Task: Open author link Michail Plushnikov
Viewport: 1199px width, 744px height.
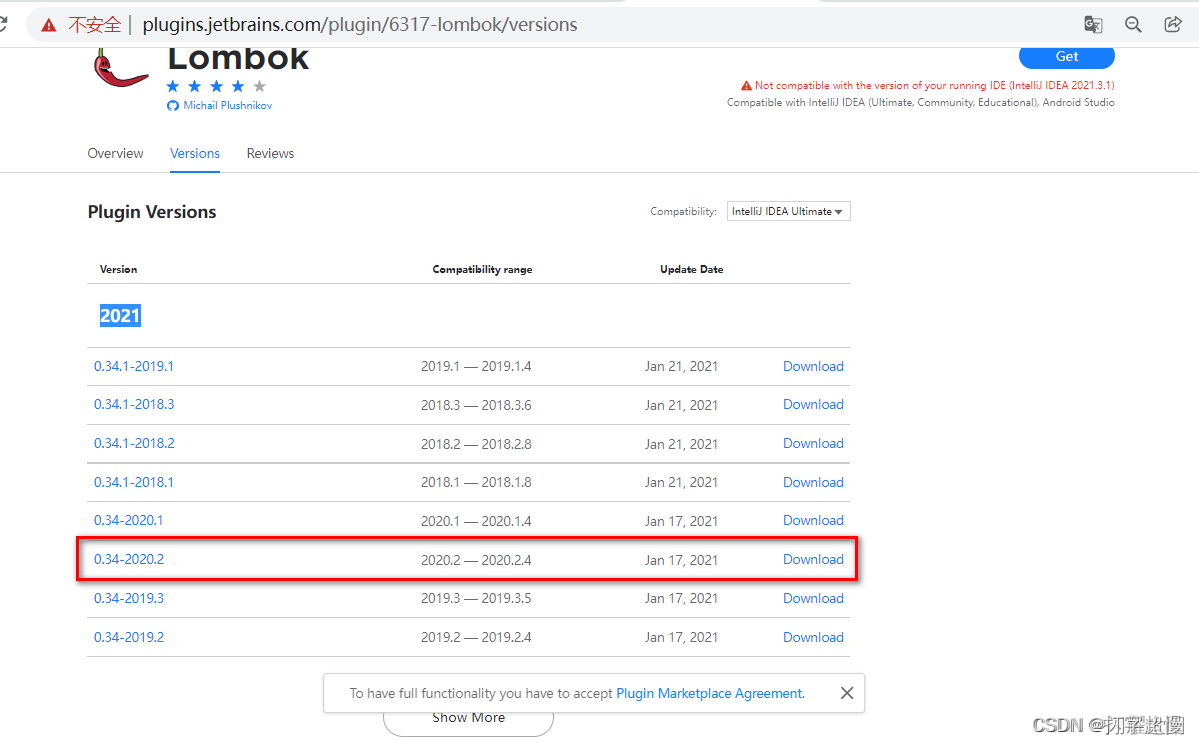Action: pyautogui.click(x=228, y=106)
